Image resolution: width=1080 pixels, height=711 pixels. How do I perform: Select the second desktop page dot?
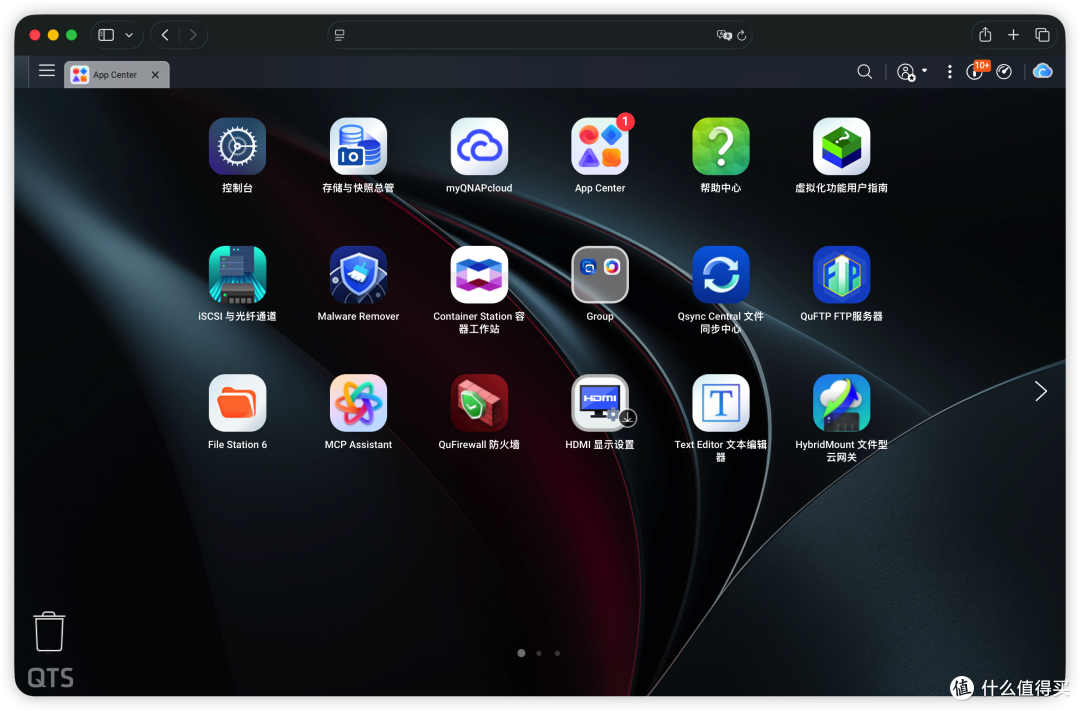point(539,653)
